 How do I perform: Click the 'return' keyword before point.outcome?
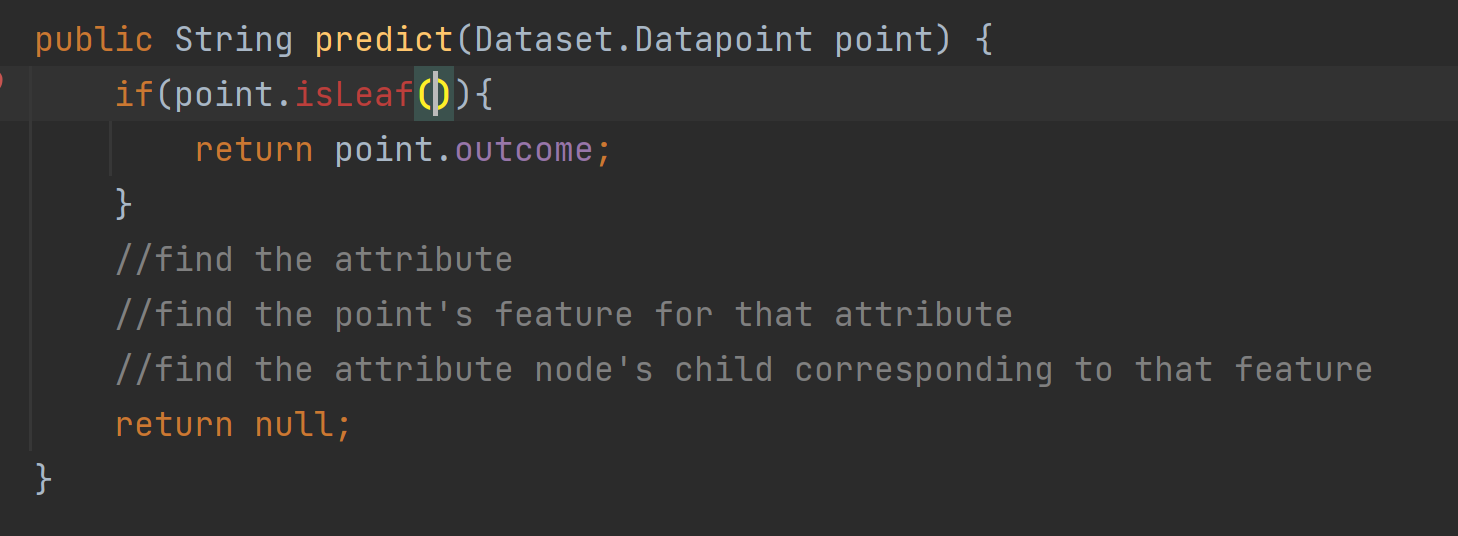tap(254, 150)
